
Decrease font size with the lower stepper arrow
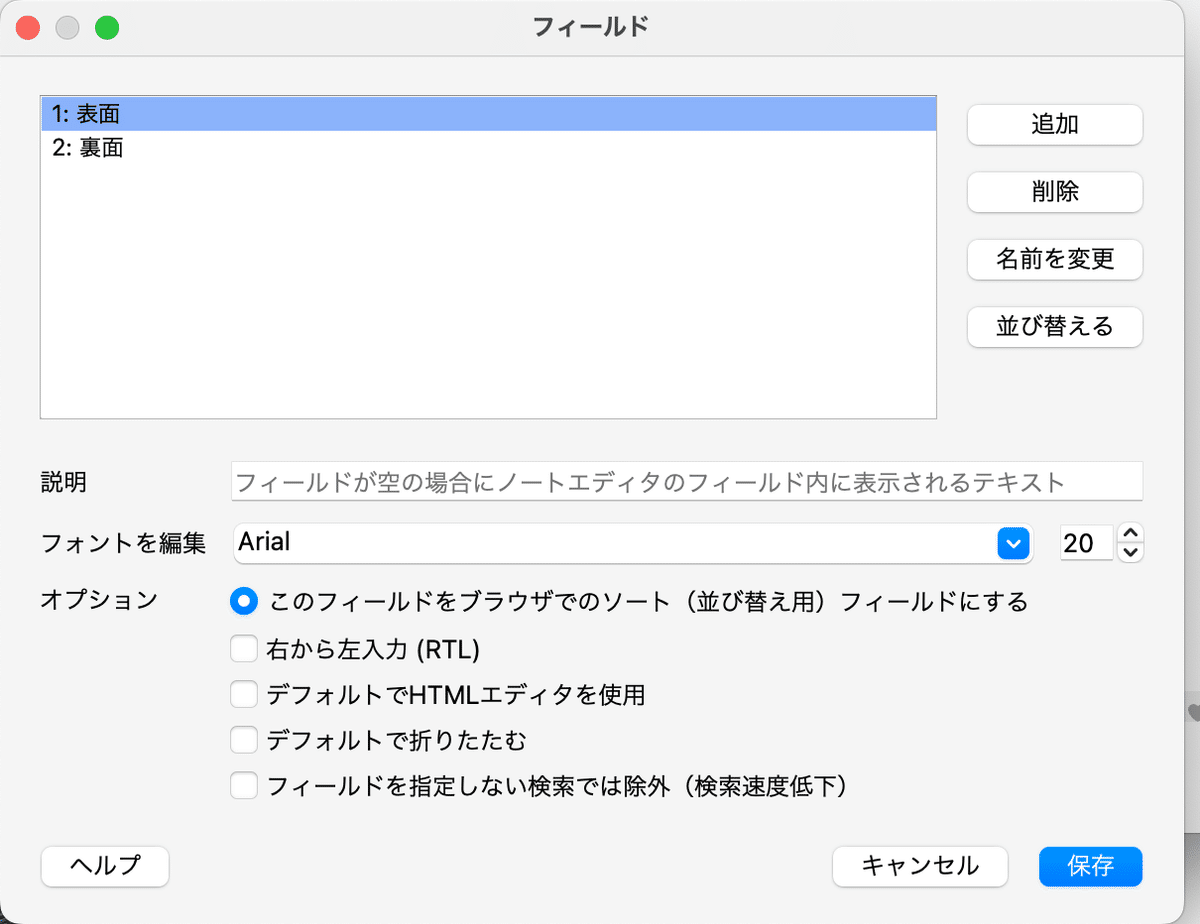1129,550
